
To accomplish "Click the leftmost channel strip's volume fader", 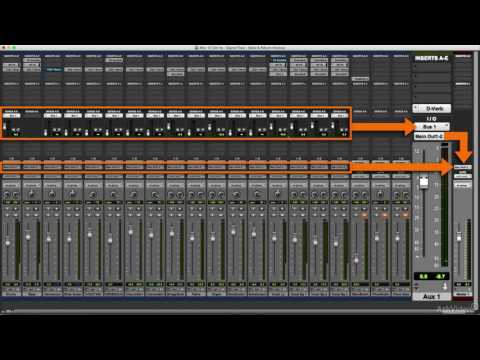I will tap(7, 243).
